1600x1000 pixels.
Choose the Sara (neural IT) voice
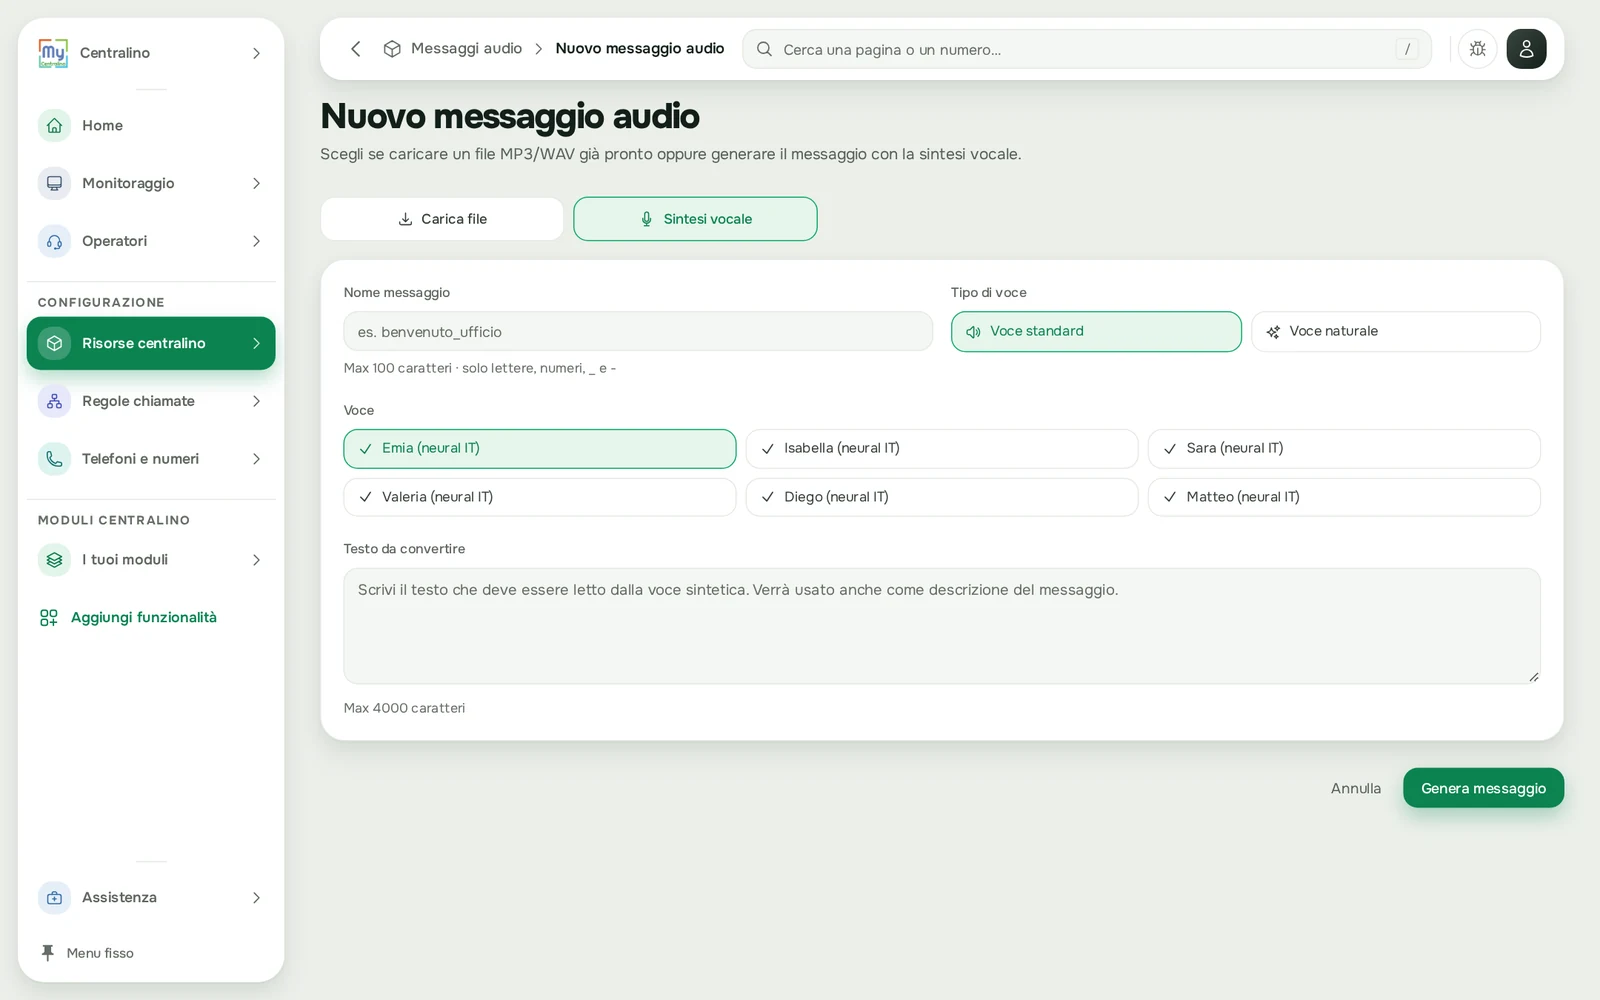[x=1344, y=449]
